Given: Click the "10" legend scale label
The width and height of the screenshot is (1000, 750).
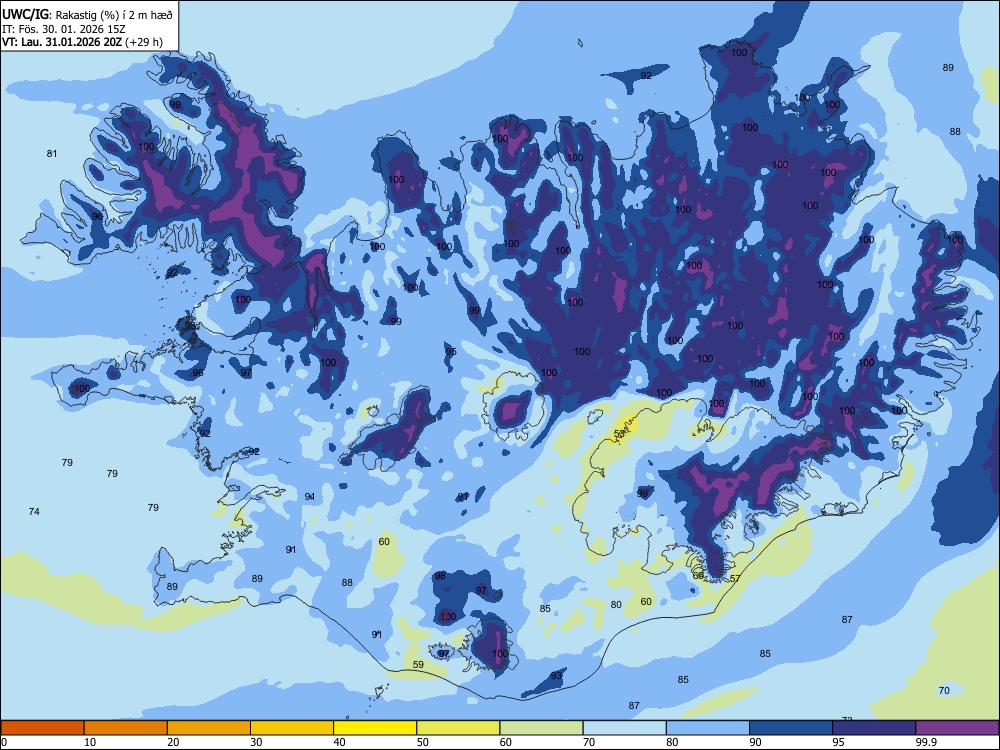Looking at the screenshot, I should [x=90, y=742].
